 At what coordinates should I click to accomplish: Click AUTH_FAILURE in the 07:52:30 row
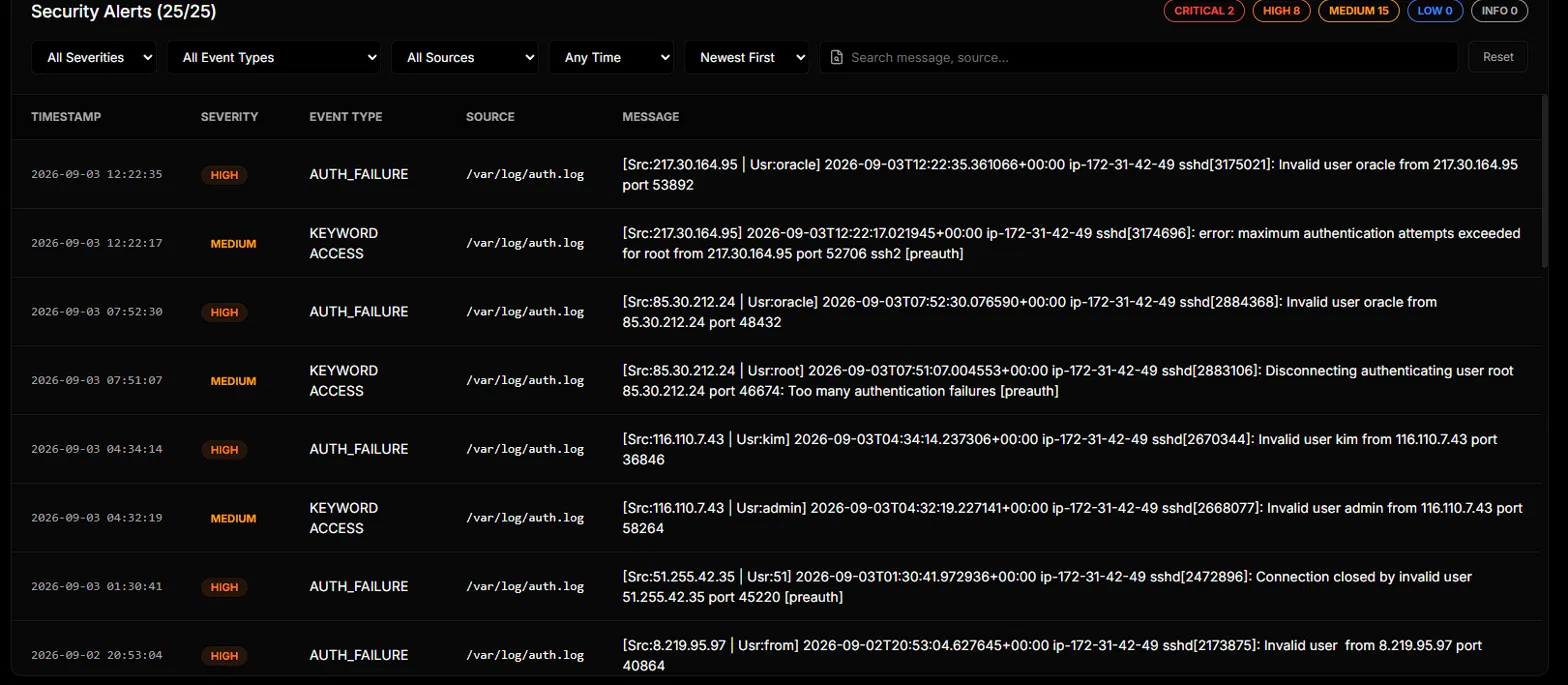pyautogui.click(x=359, y=312)
